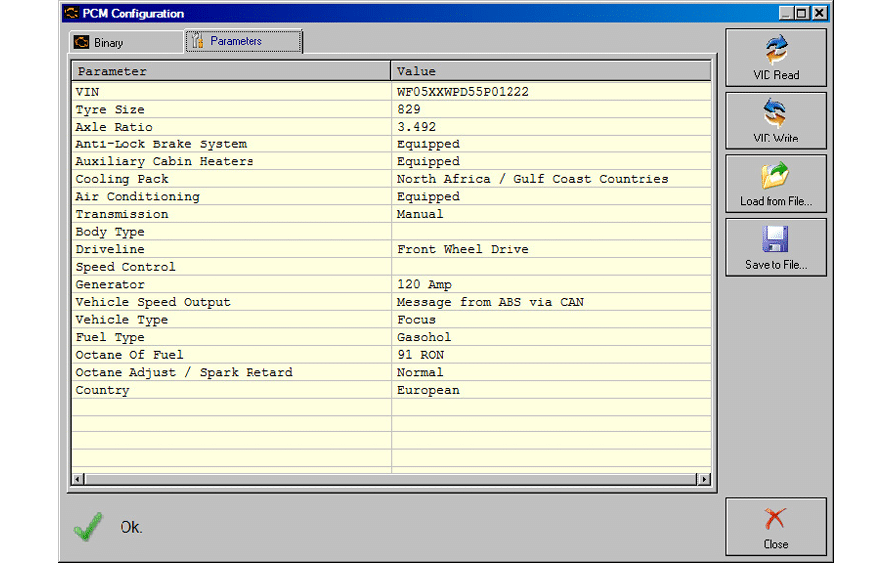Open the Load from File folder icon

(776, 176)
